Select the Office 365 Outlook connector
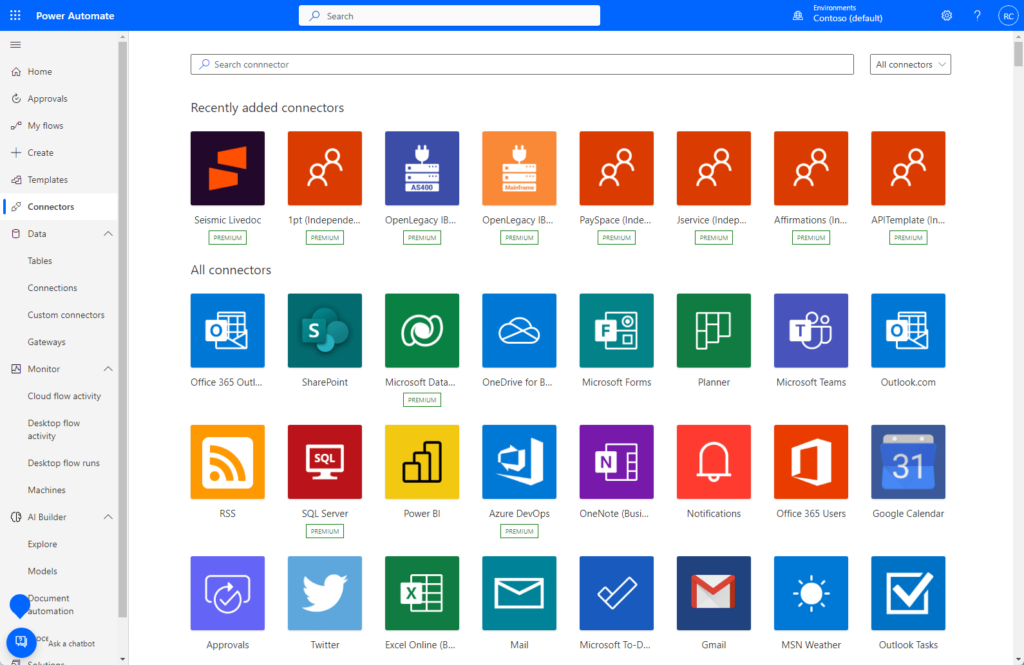This screenshot has height=665, width=1024. pos(227,331)
